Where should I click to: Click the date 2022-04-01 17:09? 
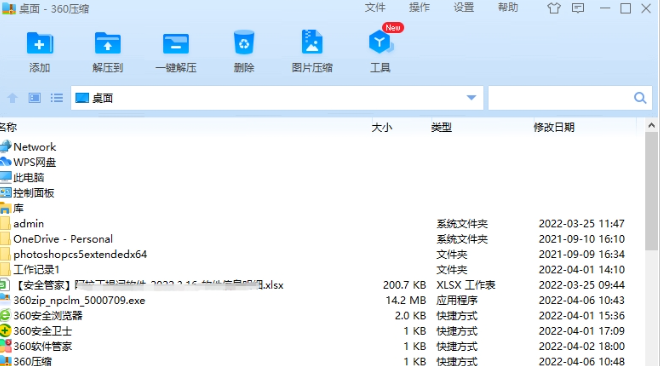pyautogui.click(x=582, y=331)
